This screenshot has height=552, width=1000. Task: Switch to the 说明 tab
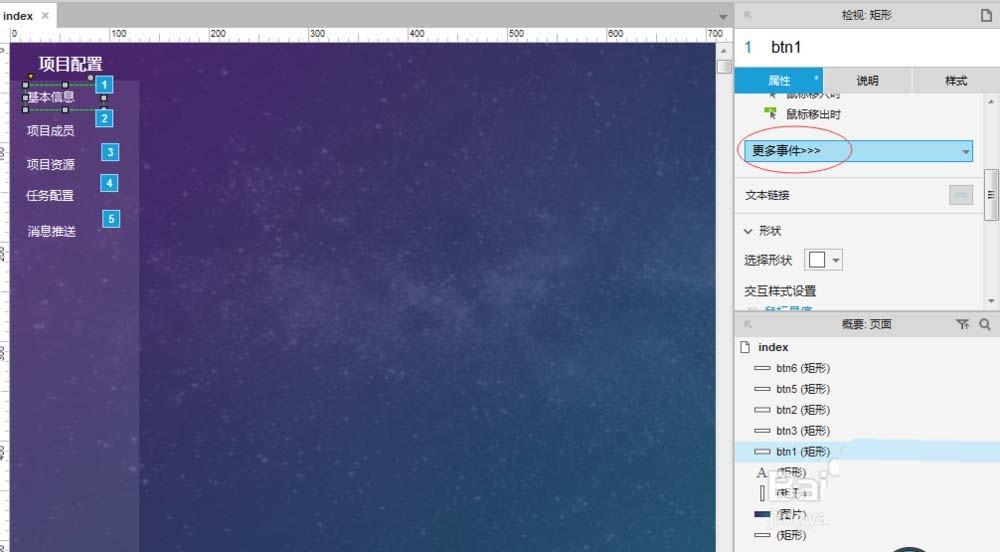point(867,81)
